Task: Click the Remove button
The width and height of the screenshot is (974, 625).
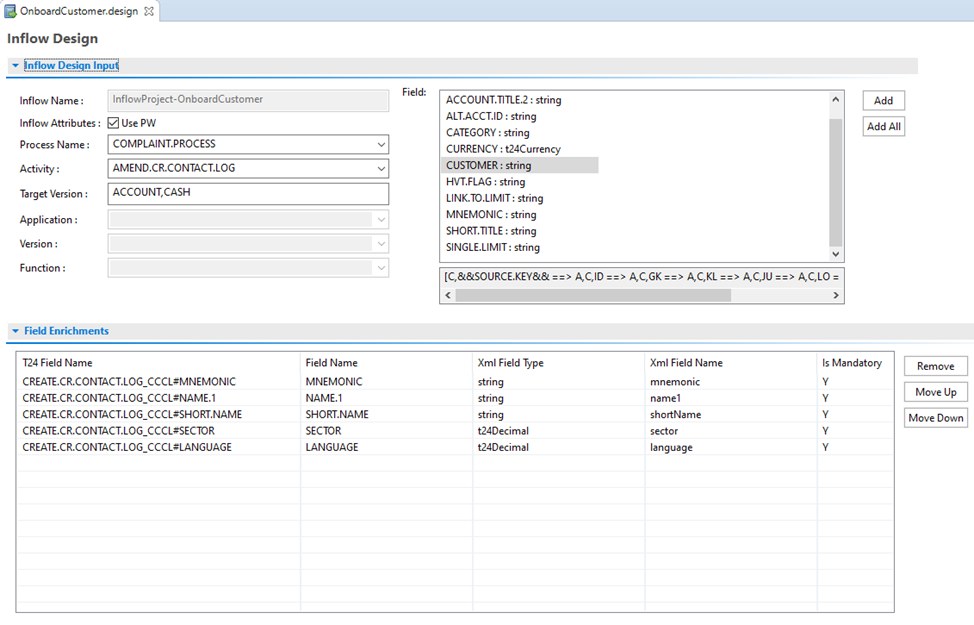Action: [x=935, y=367]
